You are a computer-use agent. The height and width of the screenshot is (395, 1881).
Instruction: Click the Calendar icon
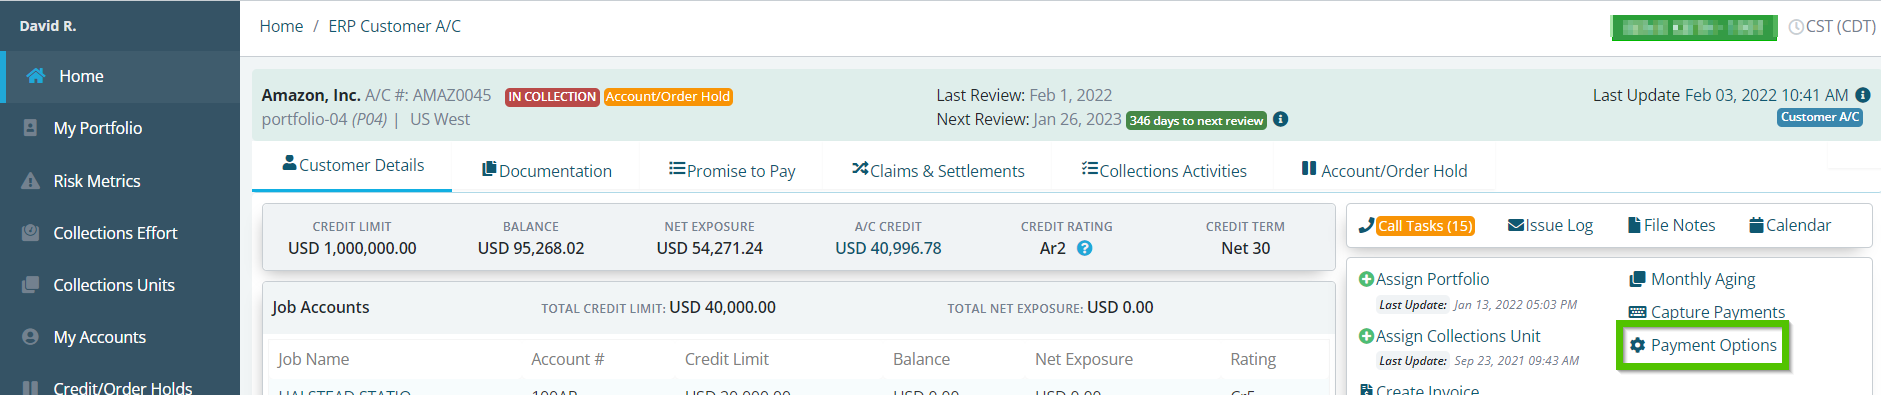[x=1756, y=226]
